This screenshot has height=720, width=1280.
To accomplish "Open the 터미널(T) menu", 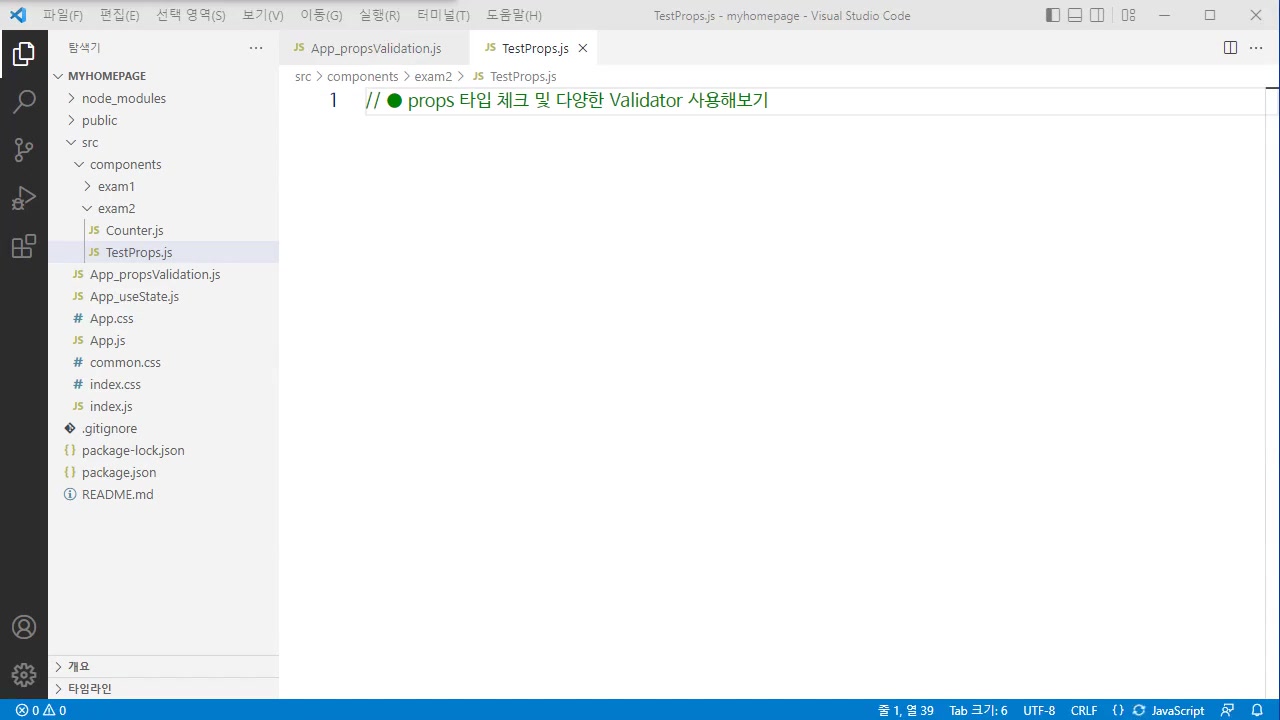I will [x=443, y=15].
